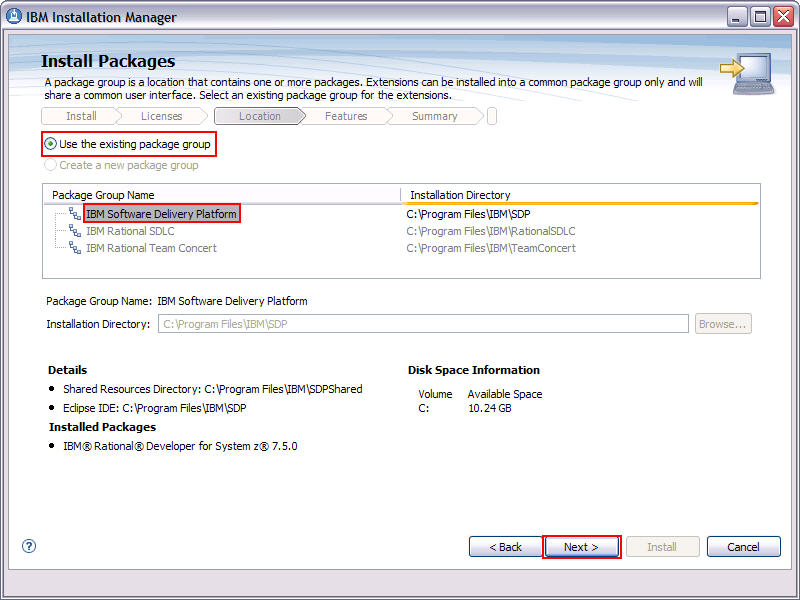Viewport: 800px width, 600px height.
Task: Click the package icon beside IBM Rational Team Concert
Action: coord(72,248)
